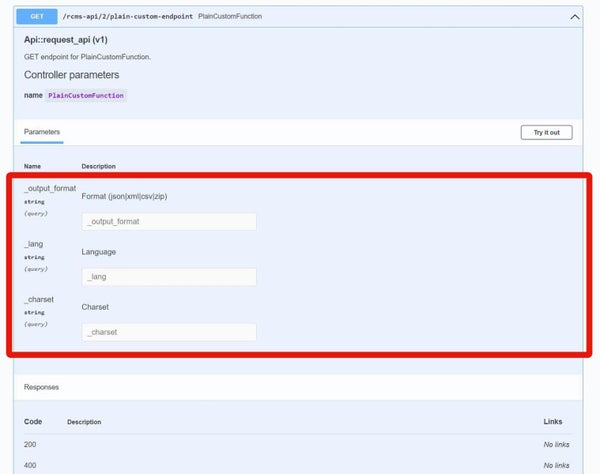Click the Api::request_api (v1) heading
The height and width of the screenshot is (474, 600).
coord(65,40)
